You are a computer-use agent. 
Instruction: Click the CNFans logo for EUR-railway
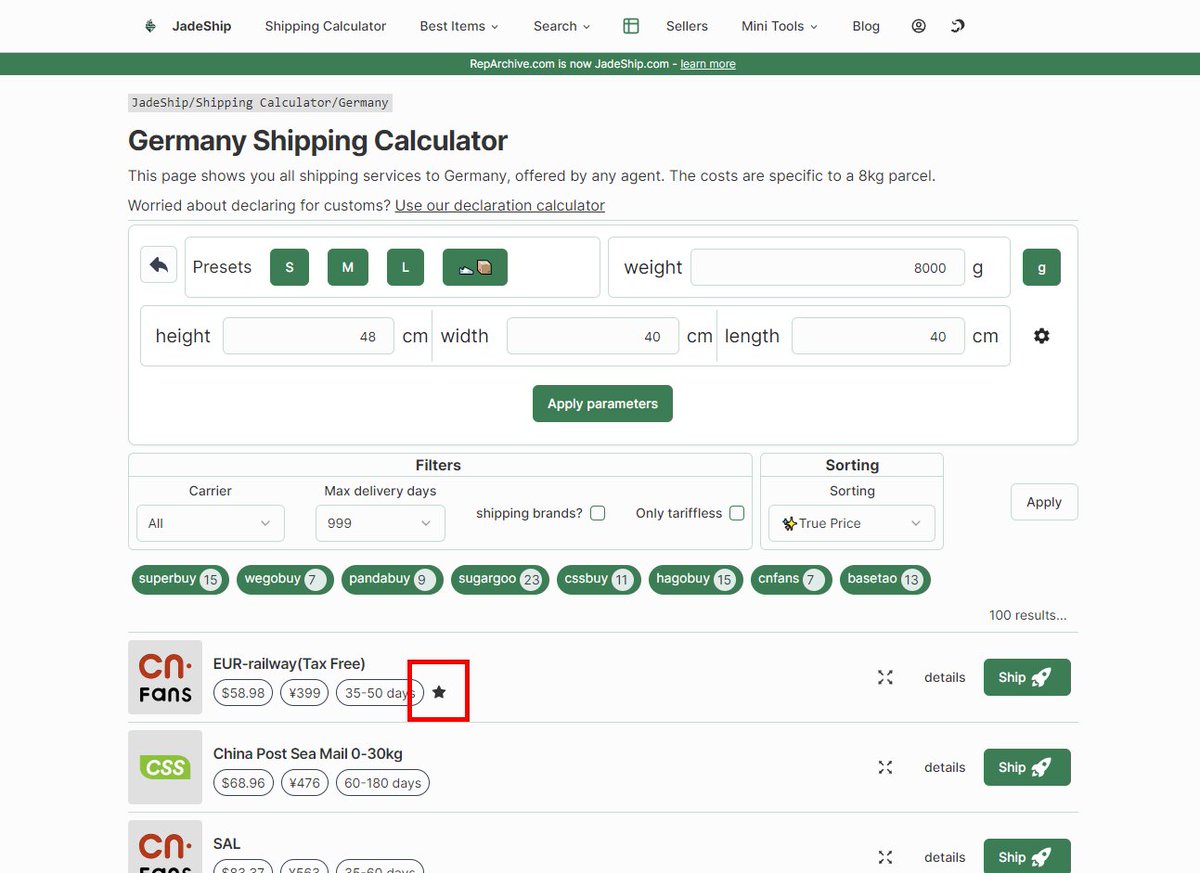pos(165,677)
